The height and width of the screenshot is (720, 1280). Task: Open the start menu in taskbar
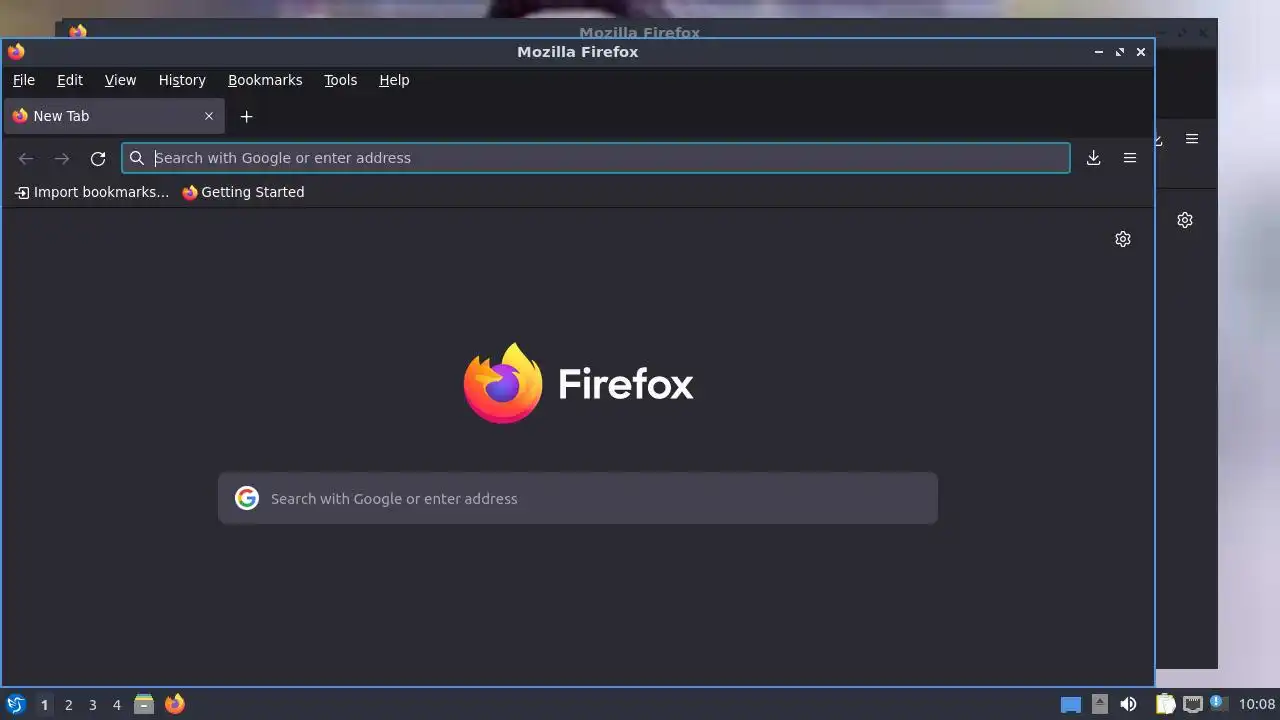point(15,704)
